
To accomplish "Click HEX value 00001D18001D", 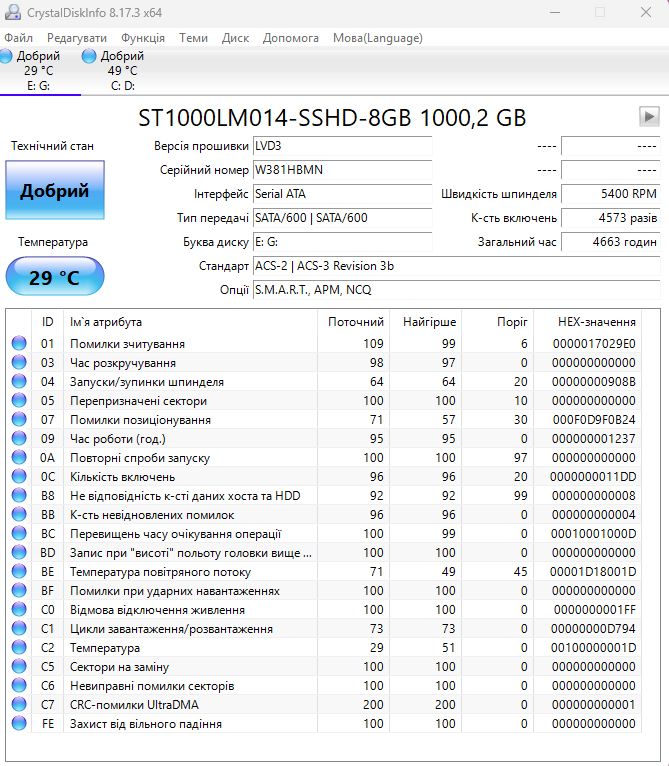I will point(593,572).
